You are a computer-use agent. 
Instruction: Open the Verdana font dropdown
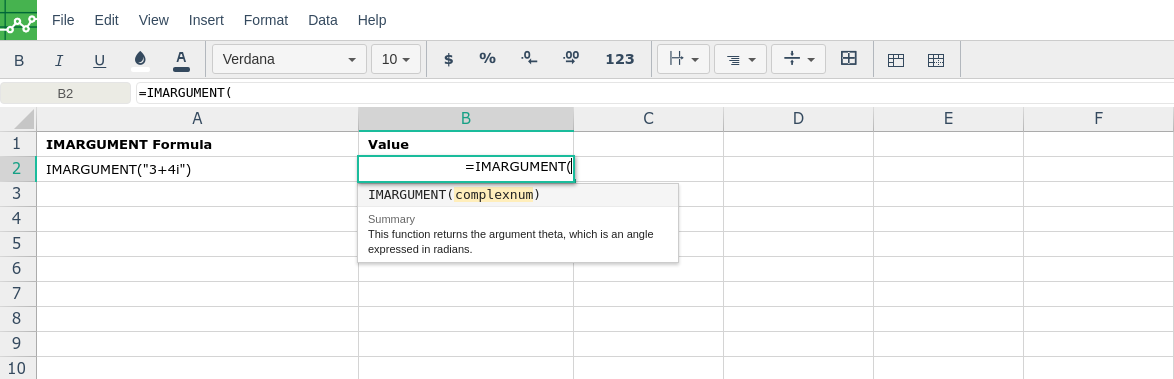[289, 59]
